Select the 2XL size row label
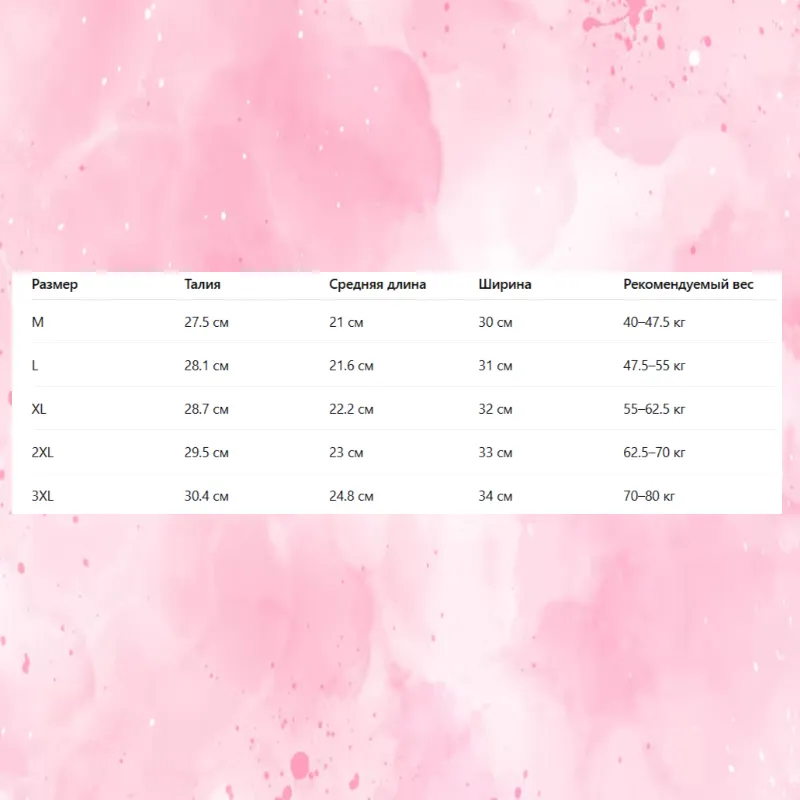The image size is (800, 800). 43,452
